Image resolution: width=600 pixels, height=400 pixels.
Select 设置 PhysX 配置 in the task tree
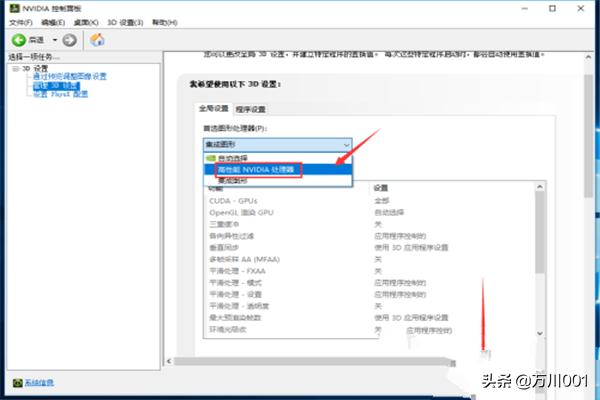tap(60, 94)
